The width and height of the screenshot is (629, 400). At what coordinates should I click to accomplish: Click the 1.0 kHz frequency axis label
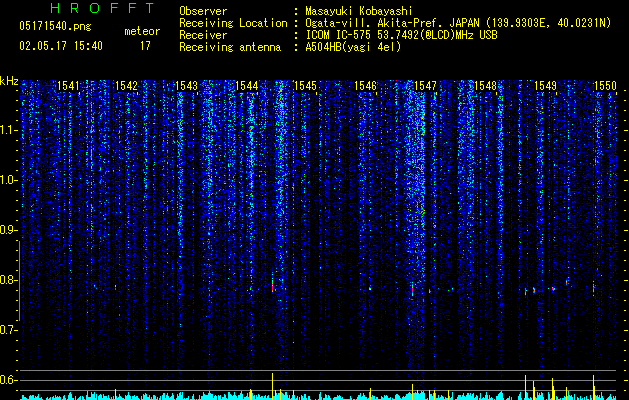pyautogui.click(x=9, y=180)
